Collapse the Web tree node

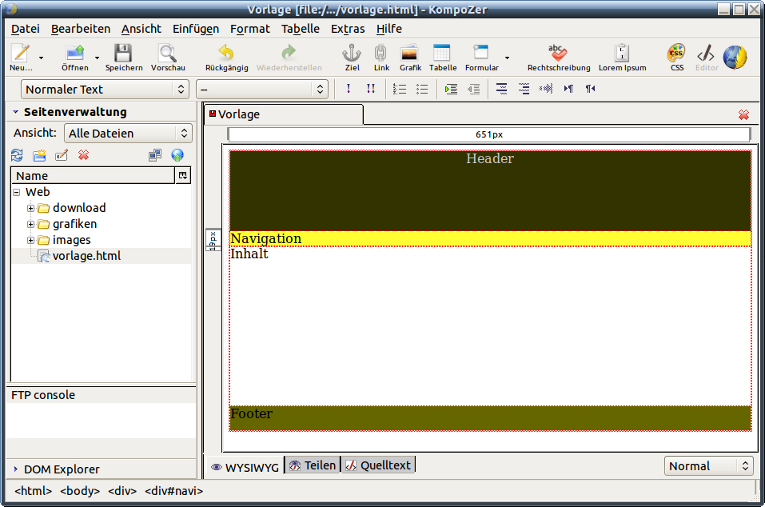[17, 192]
